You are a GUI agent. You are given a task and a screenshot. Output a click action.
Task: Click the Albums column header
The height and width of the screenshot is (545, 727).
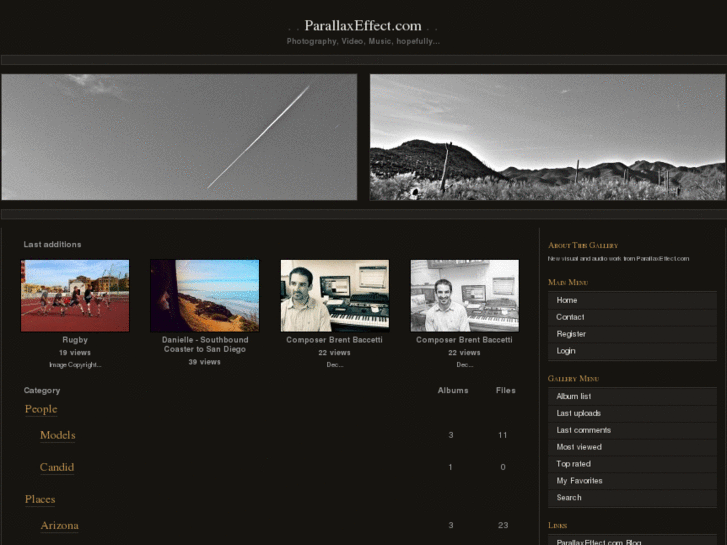(x=453, y=391)
